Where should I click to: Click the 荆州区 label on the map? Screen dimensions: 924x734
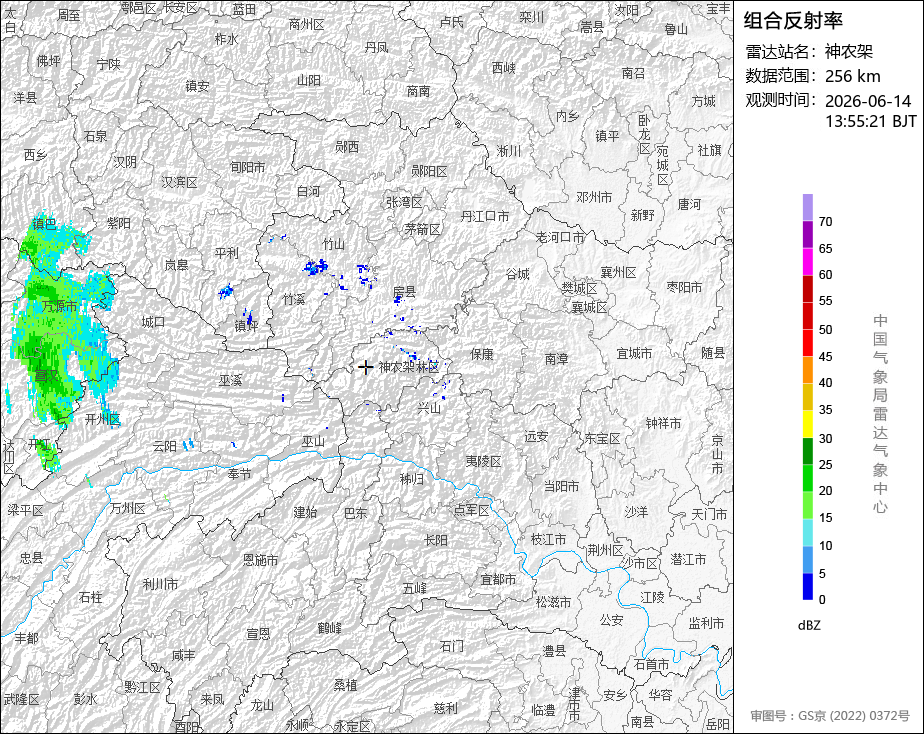coord(605,550)
